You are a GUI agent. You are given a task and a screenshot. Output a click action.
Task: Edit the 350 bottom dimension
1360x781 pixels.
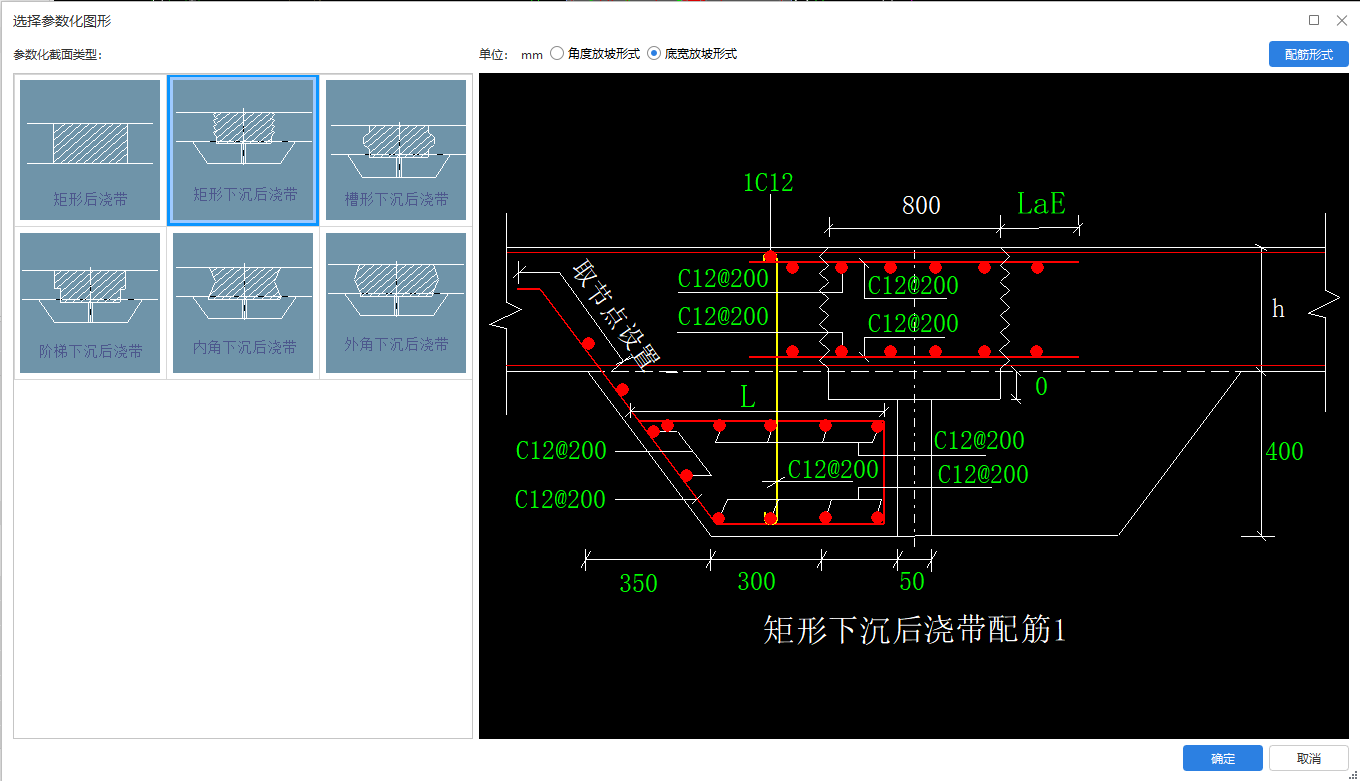638,583
